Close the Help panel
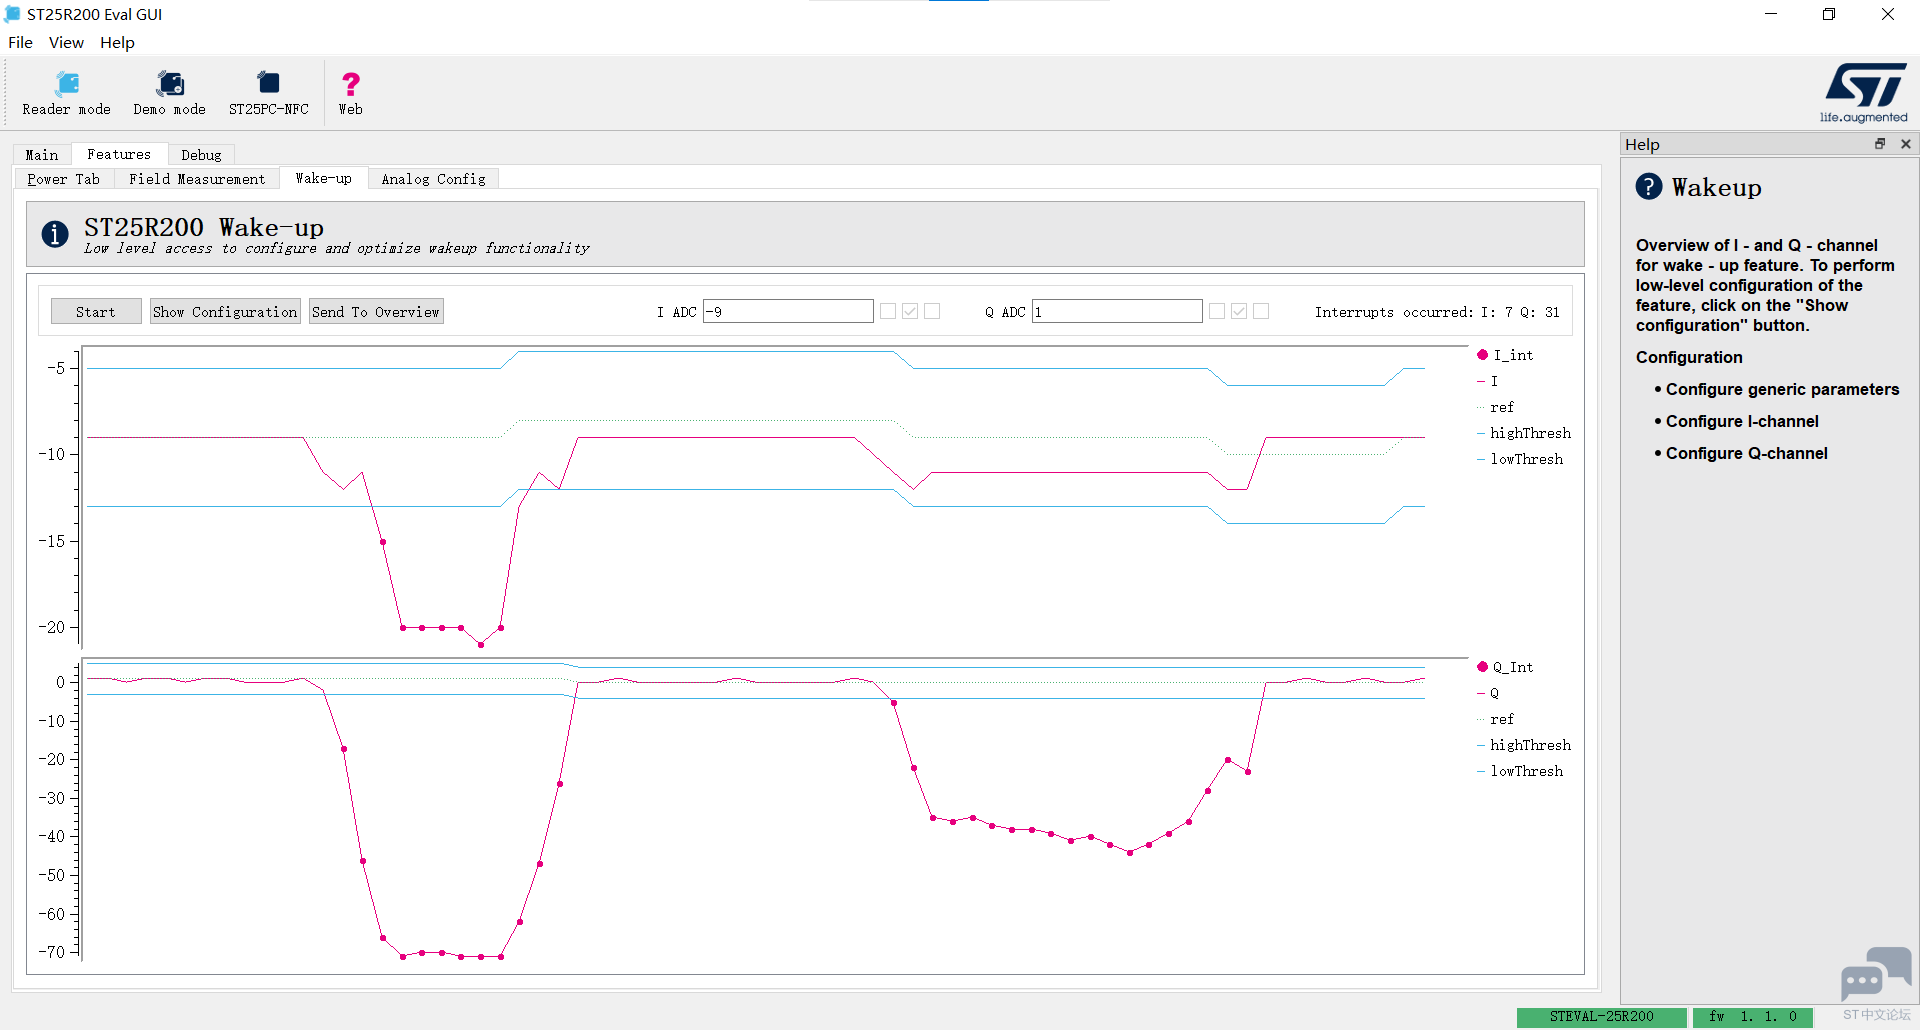The height and width of the screenshot is (1030, 1920). pyautogui.click(x=1906, y=144)
